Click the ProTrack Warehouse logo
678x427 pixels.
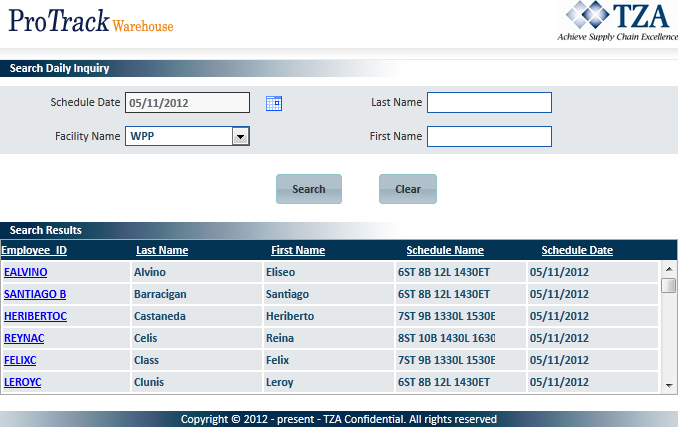pos(91,21)
